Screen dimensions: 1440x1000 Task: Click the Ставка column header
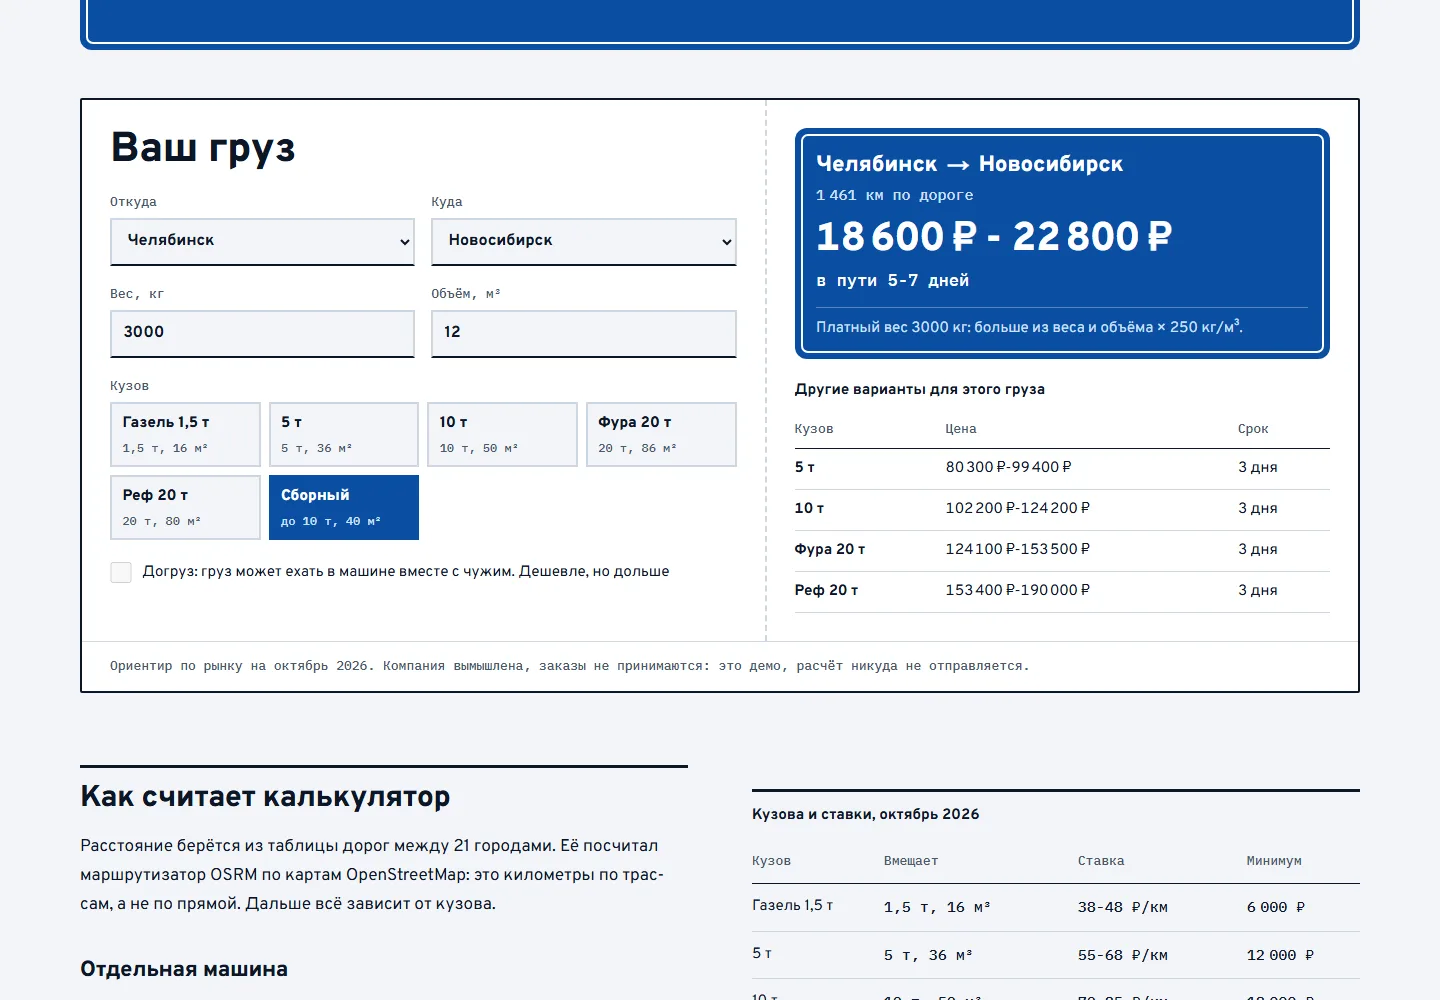1101,861
